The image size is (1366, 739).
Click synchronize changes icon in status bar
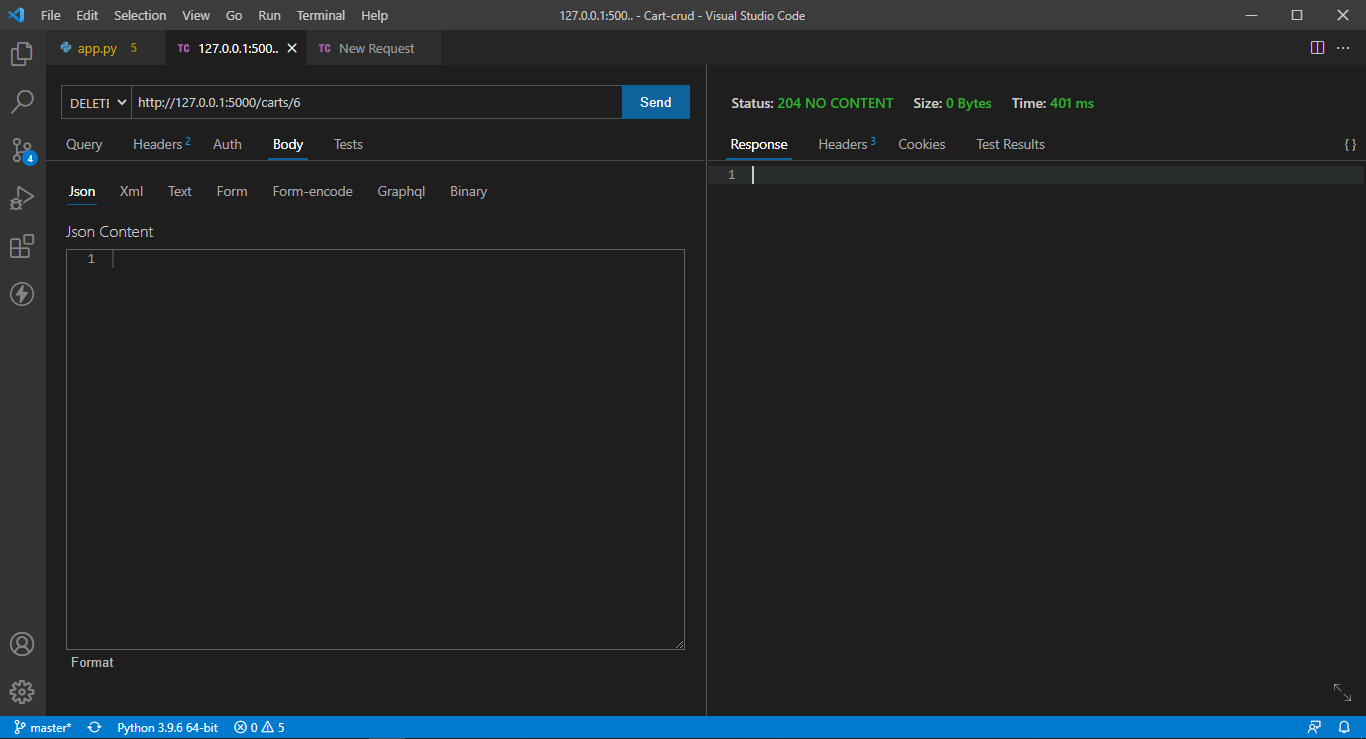click(x=94, y=727)
